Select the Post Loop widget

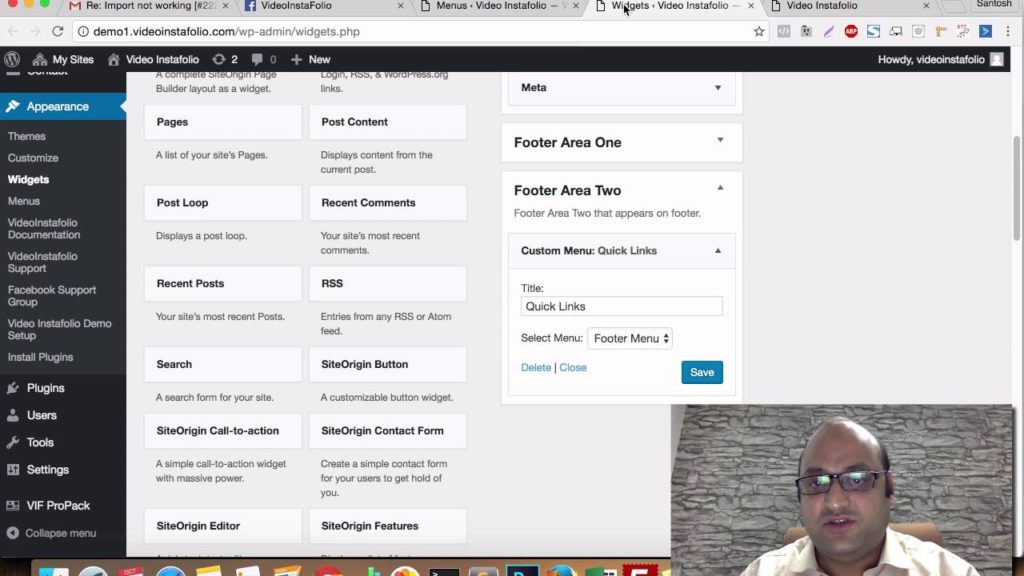click(x=223, y=203)
